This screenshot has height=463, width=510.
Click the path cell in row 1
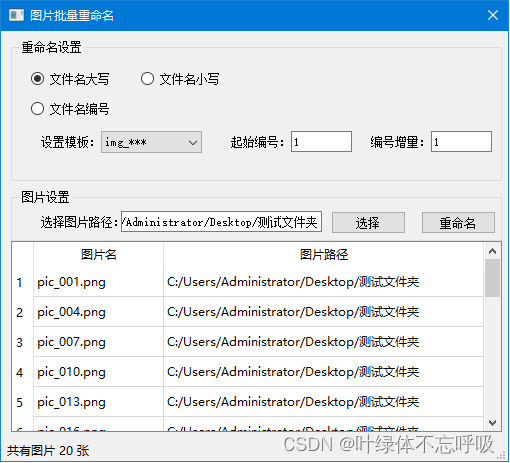point(324,282)
